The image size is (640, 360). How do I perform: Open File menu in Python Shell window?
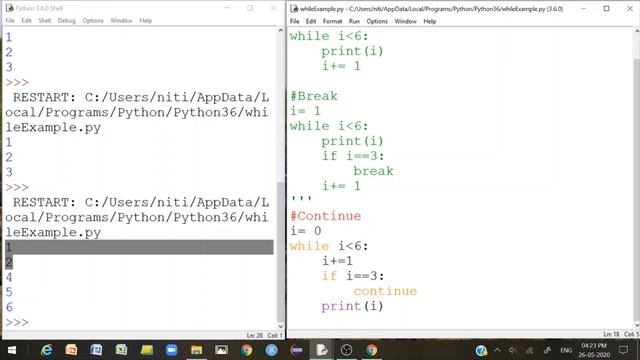click(10, 20)
